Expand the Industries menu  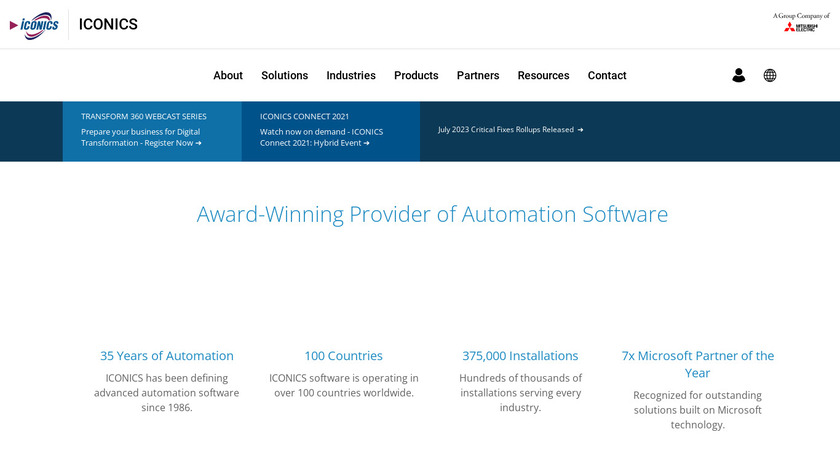(x=351, y=75)
